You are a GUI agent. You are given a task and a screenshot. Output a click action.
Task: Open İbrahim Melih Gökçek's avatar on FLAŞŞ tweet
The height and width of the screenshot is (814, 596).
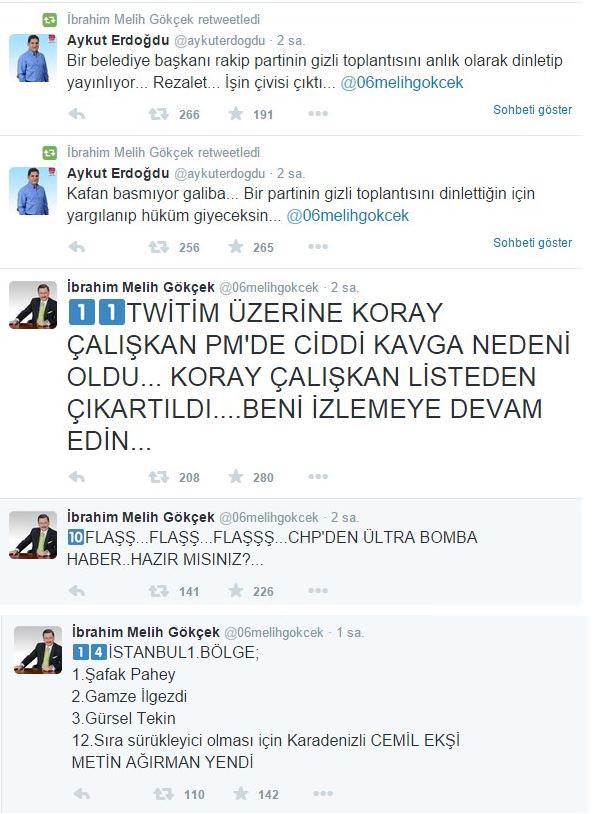click(33, 535)
